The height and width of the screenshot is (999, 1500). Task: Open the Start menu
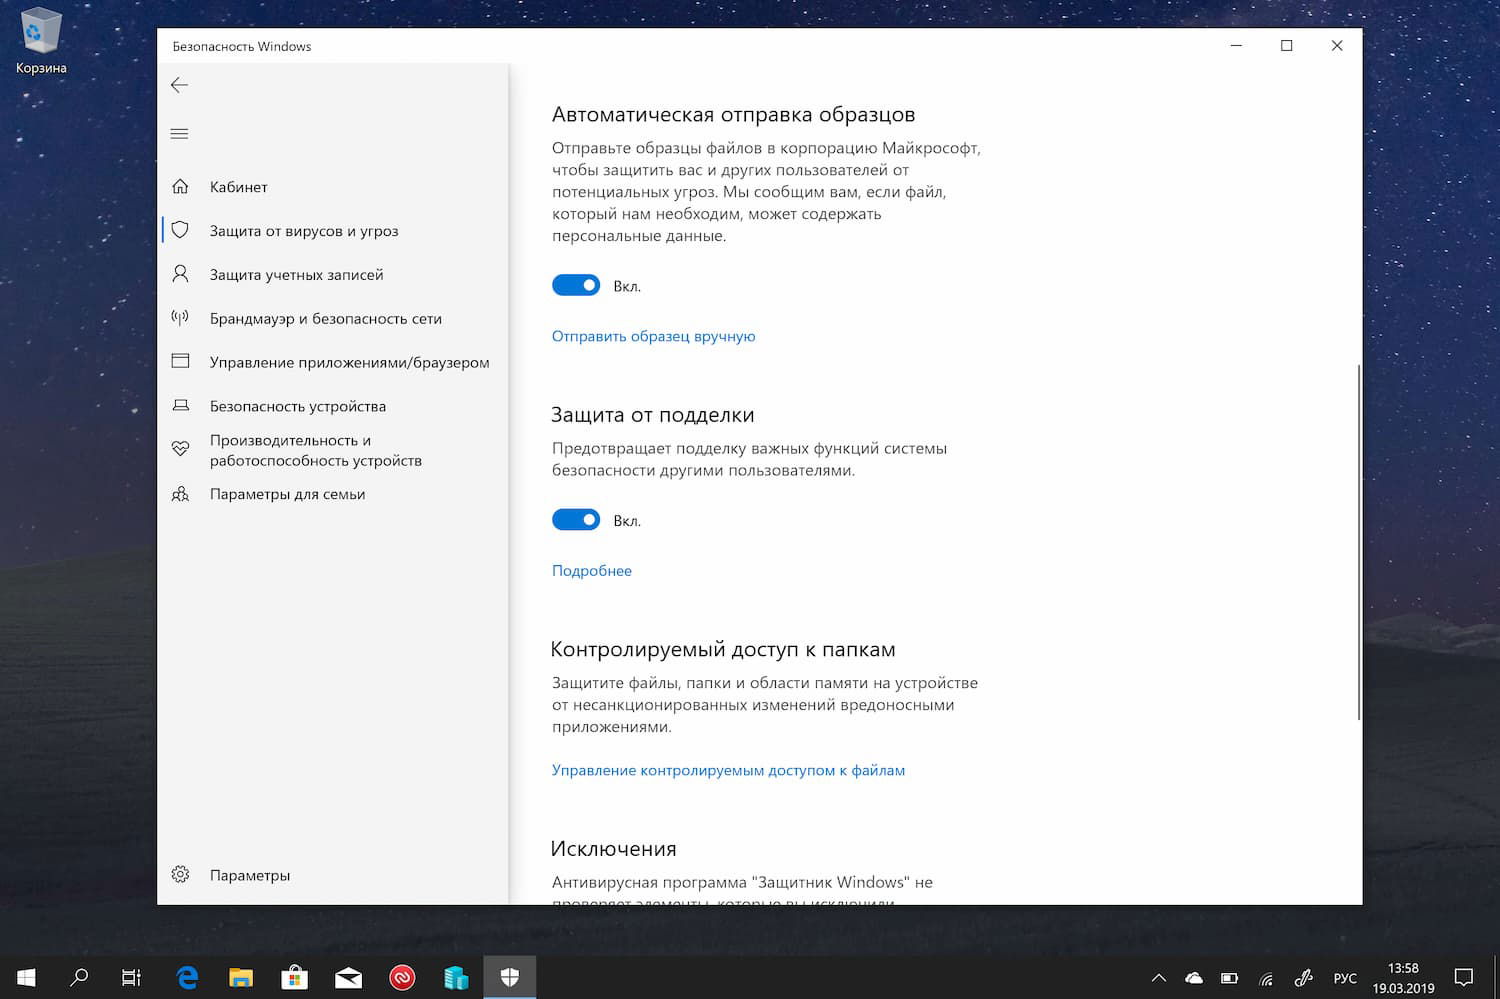pyautogui.click(x=25, y=977)
